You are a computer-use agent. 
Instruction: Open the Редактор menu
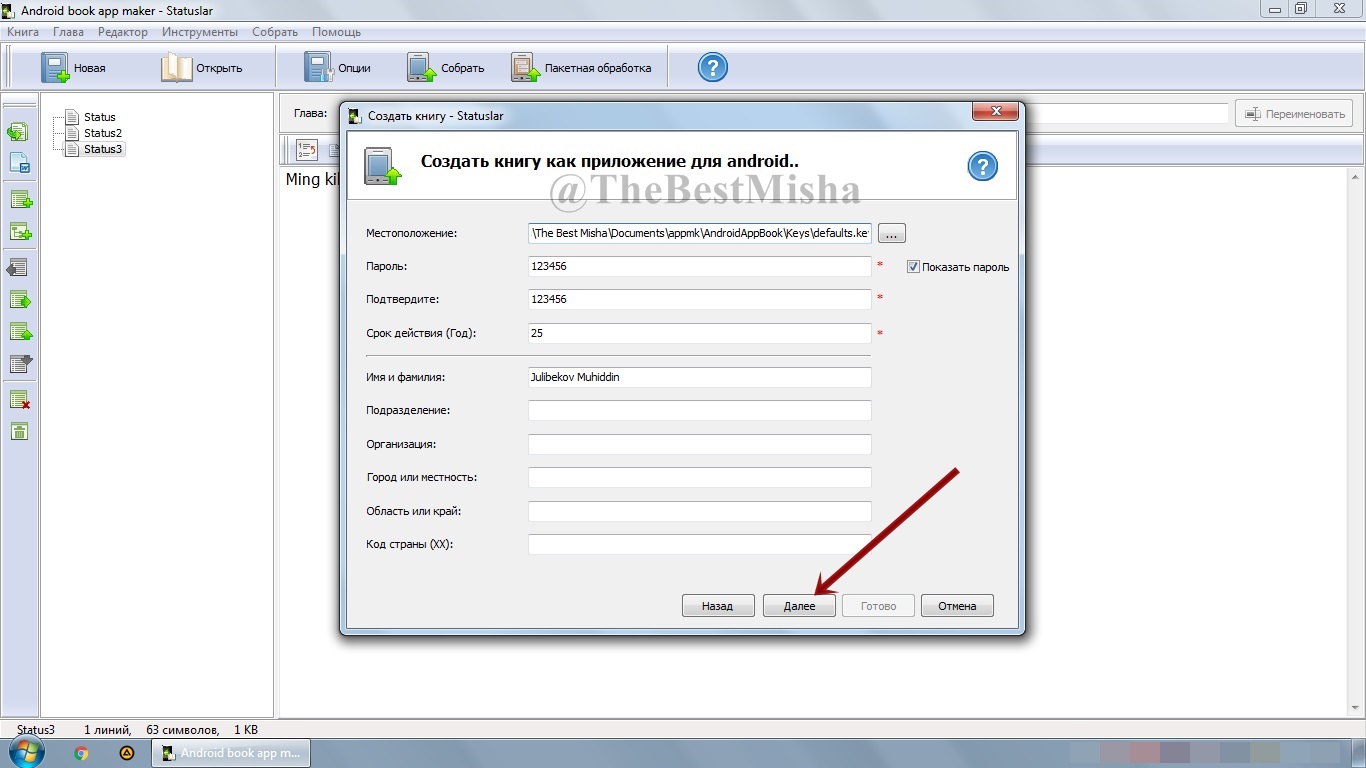coord(122,32)
